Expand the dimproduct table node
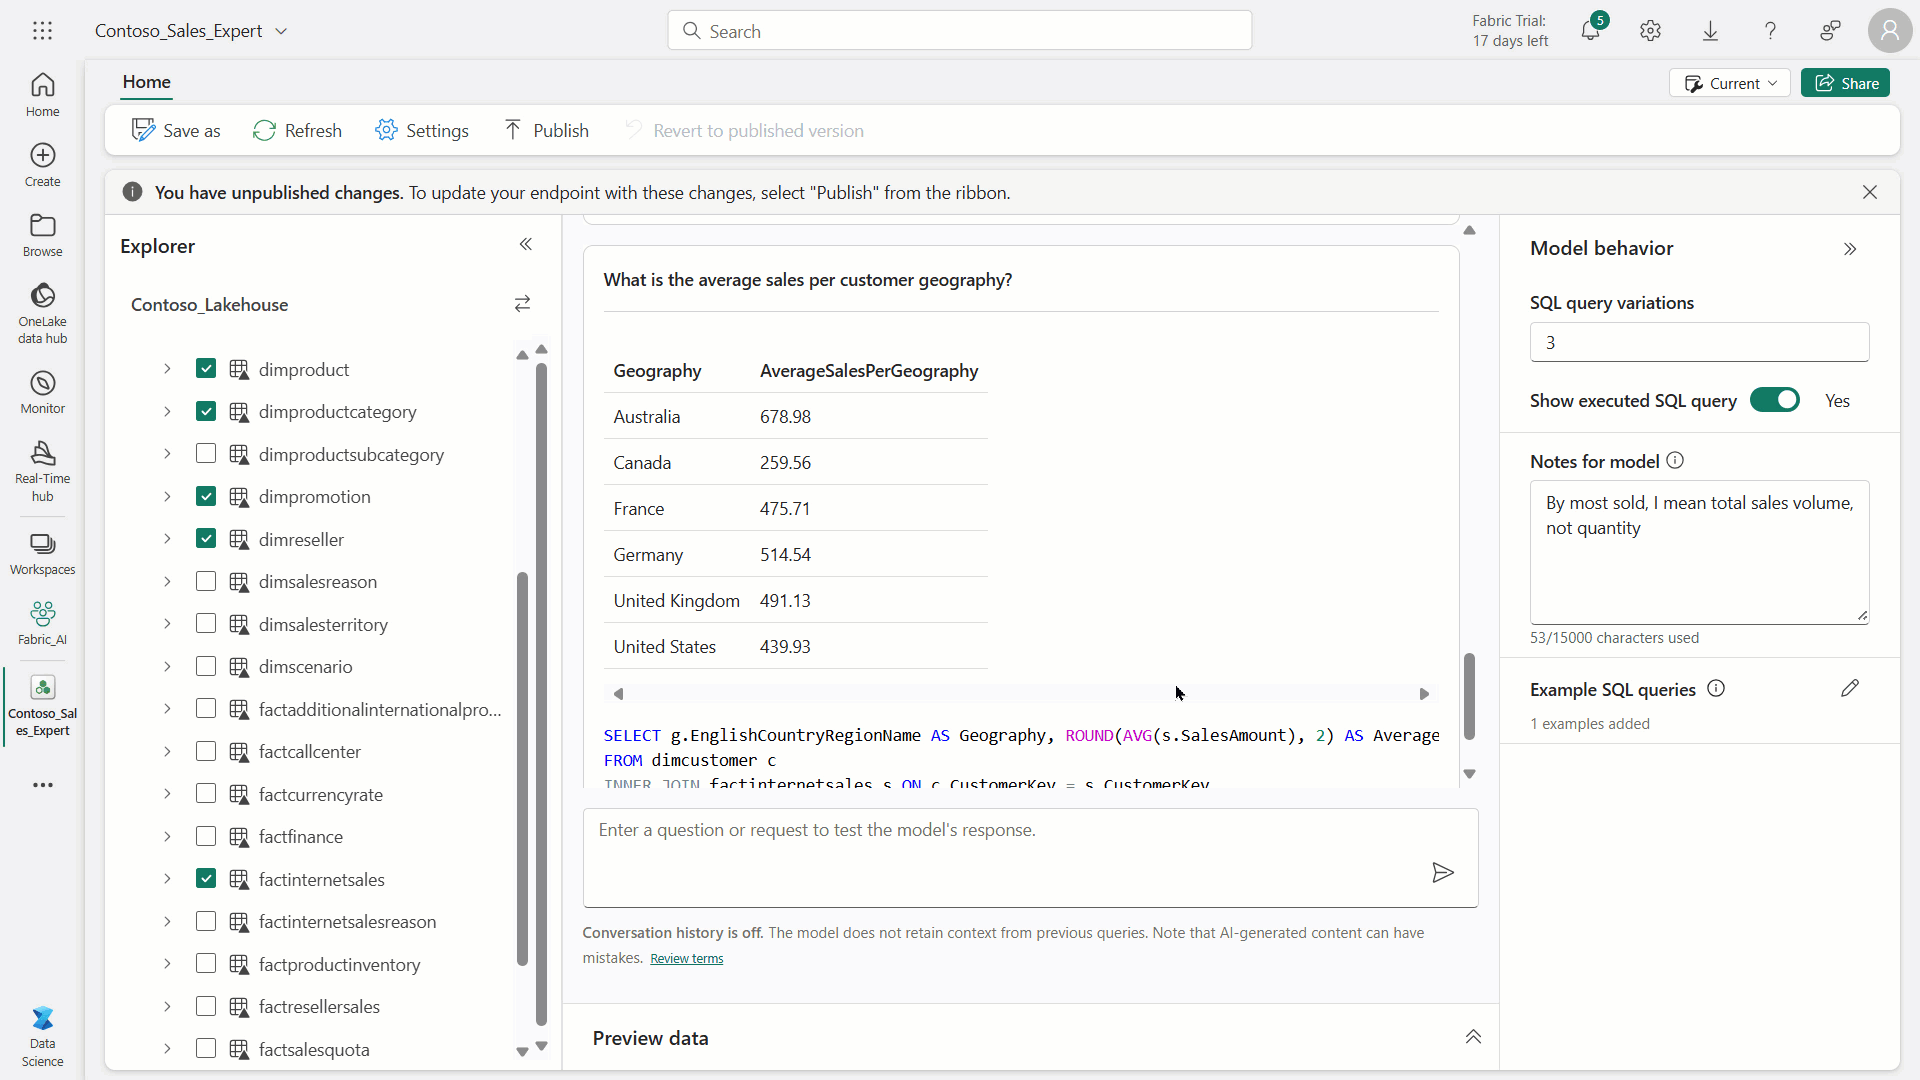Image resolution: width=1920 pixels, height=1080 pixels. (167, 369)
